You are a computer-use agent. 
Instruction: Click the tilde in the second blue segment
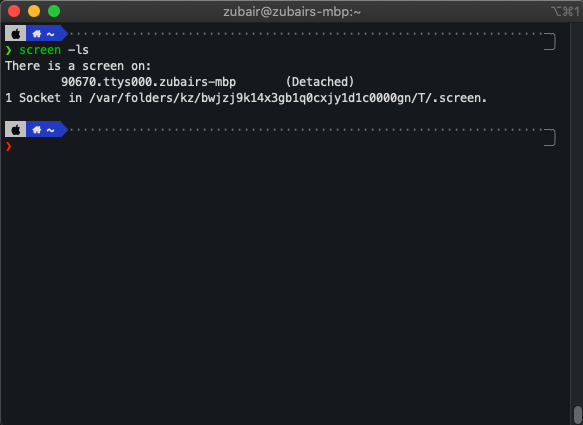(x=51, y=130)
